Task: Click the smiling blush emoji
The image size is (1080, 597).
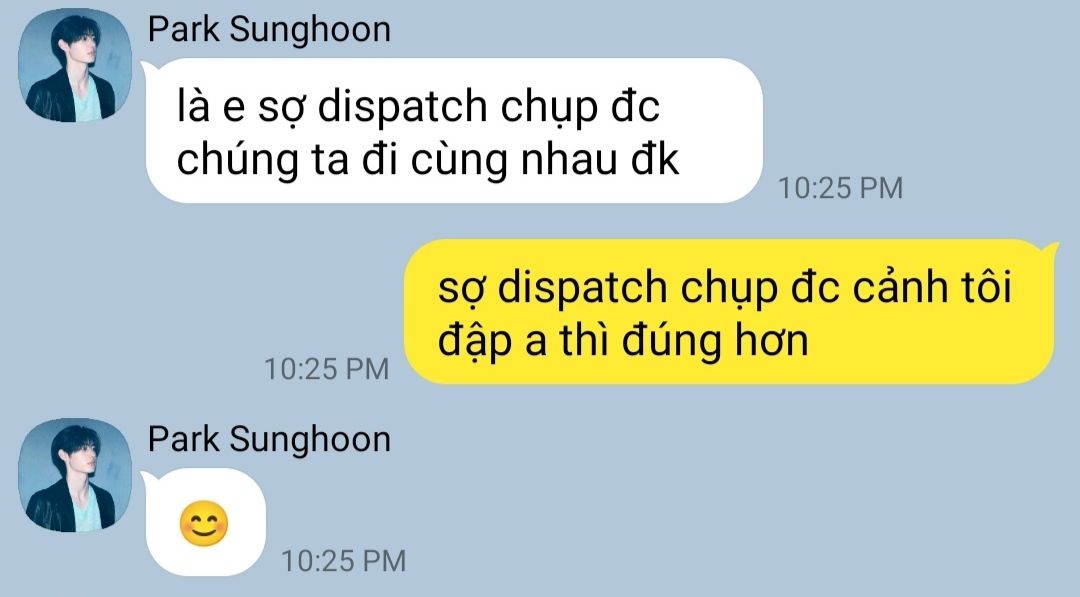Action: [x=204, y=524]
